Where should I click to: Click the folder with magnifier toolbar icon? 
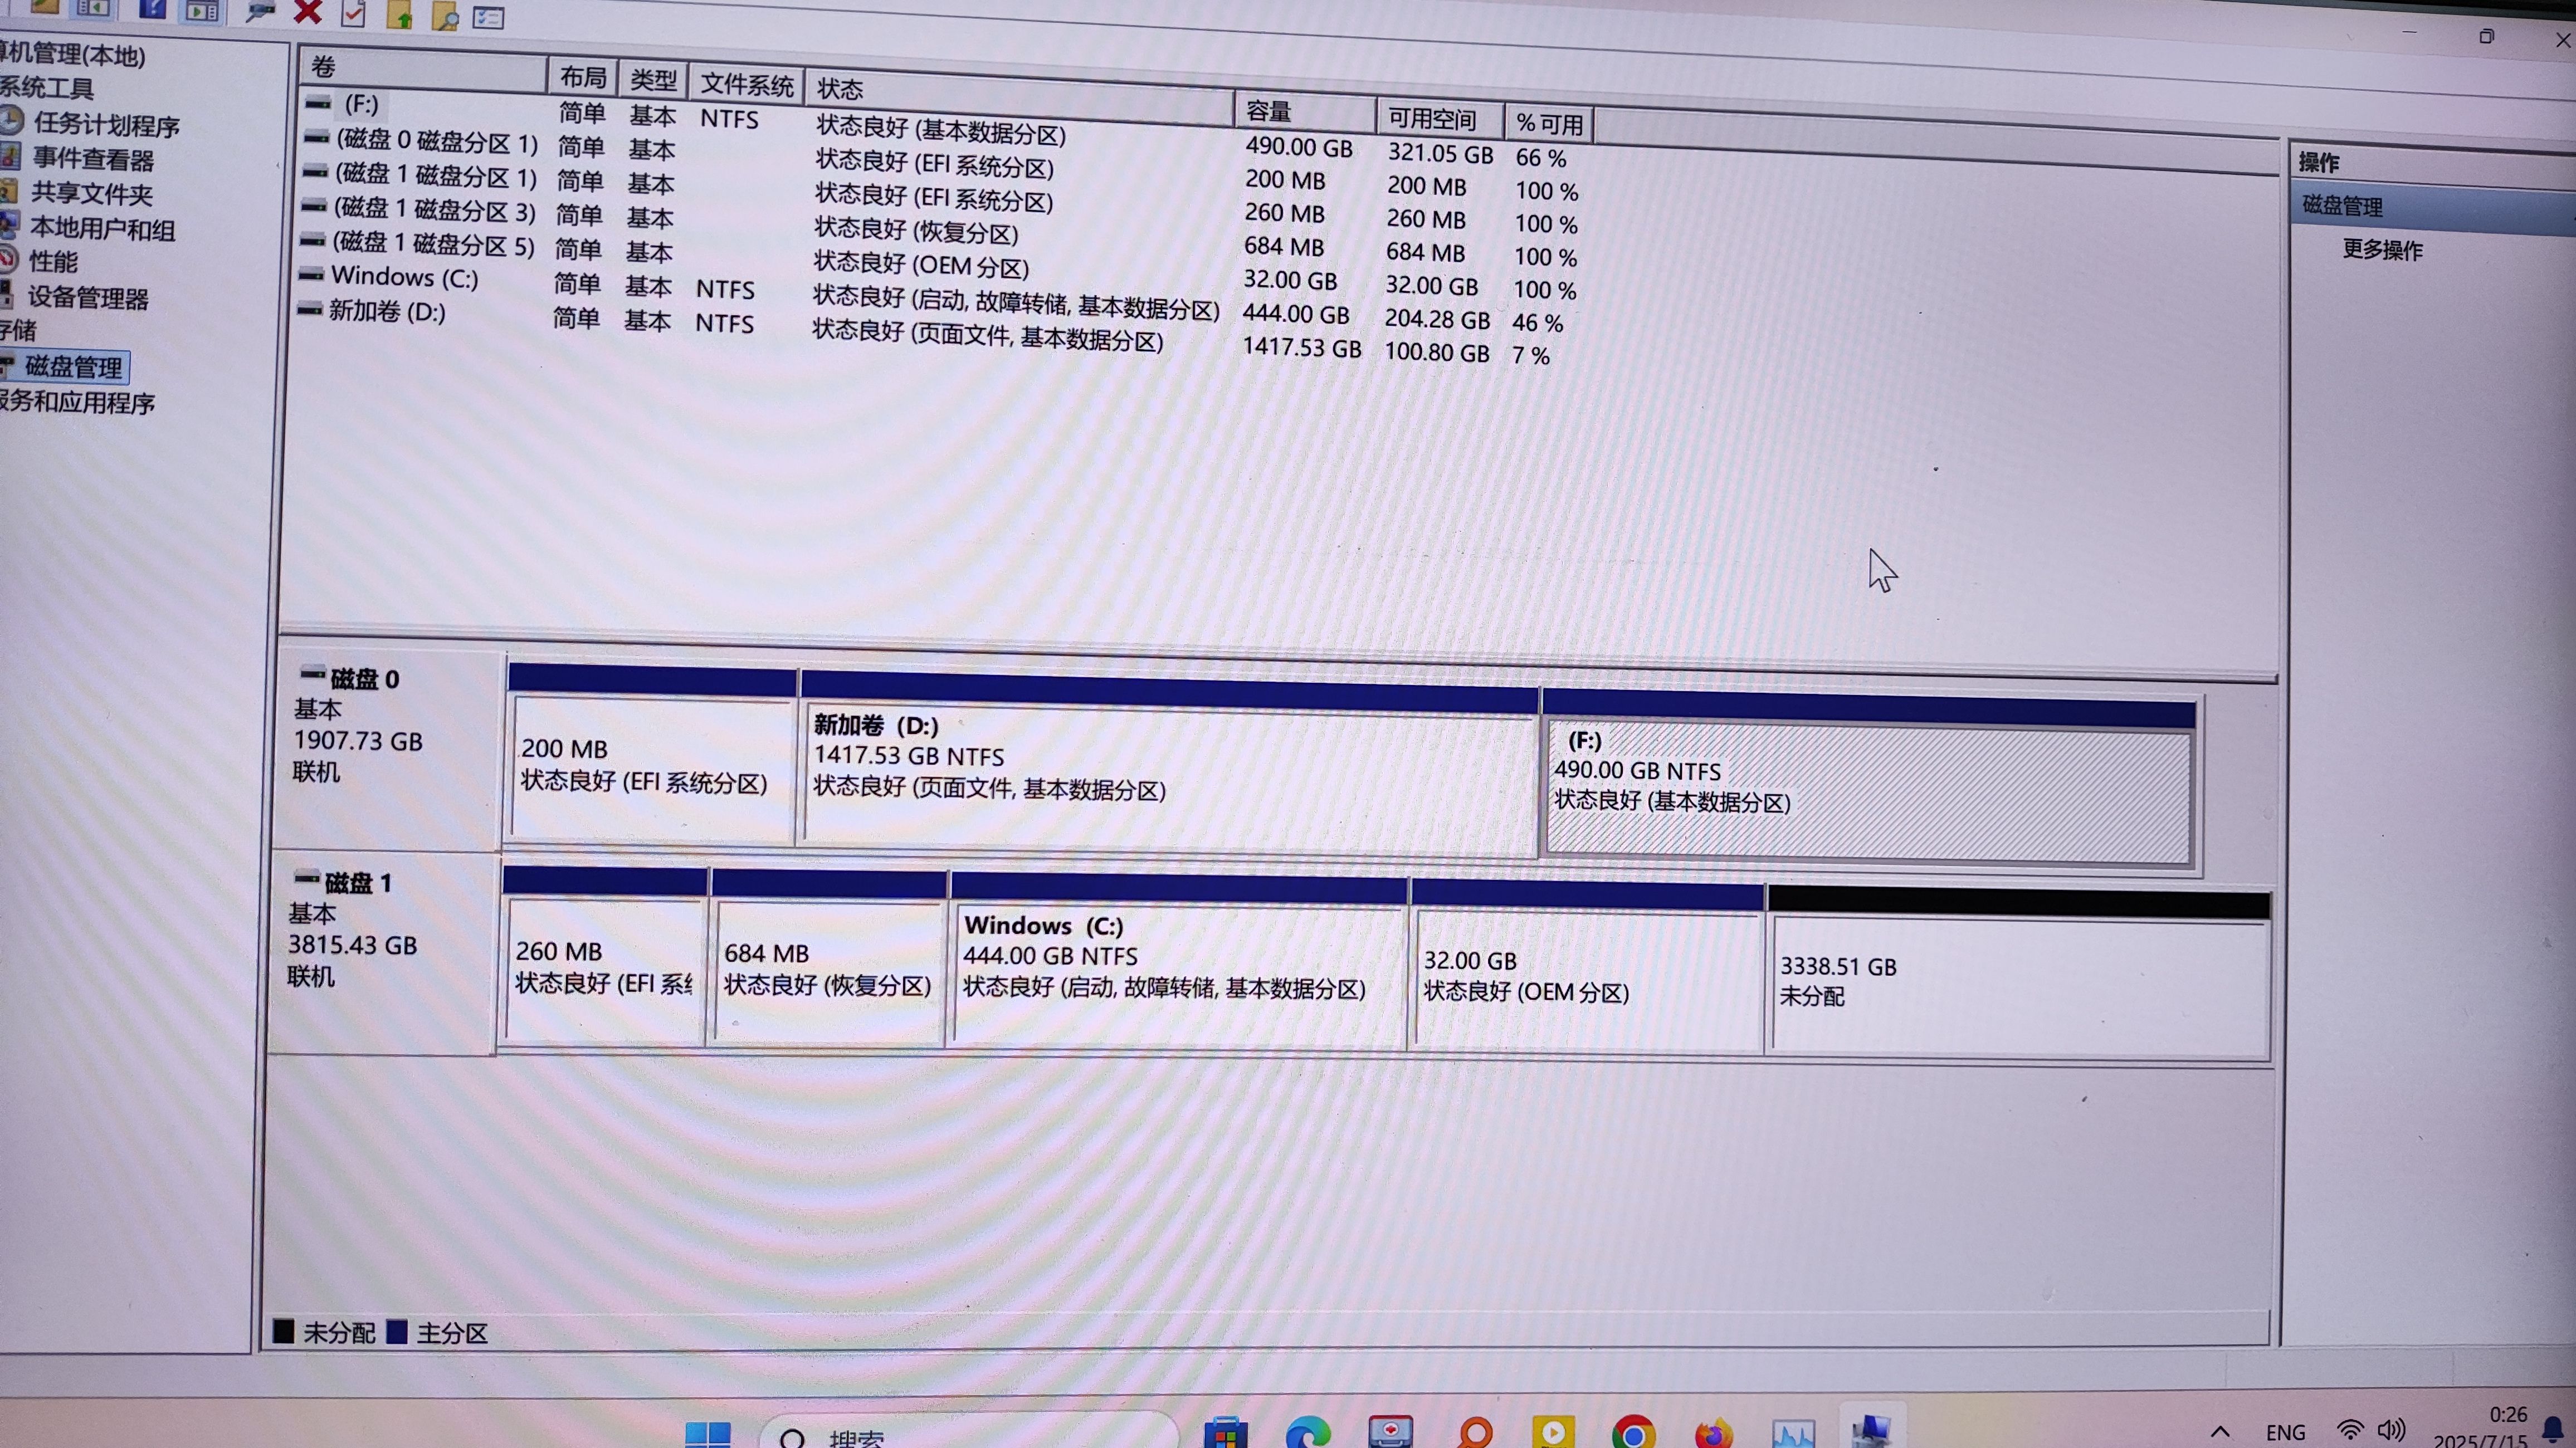(444, 16)
